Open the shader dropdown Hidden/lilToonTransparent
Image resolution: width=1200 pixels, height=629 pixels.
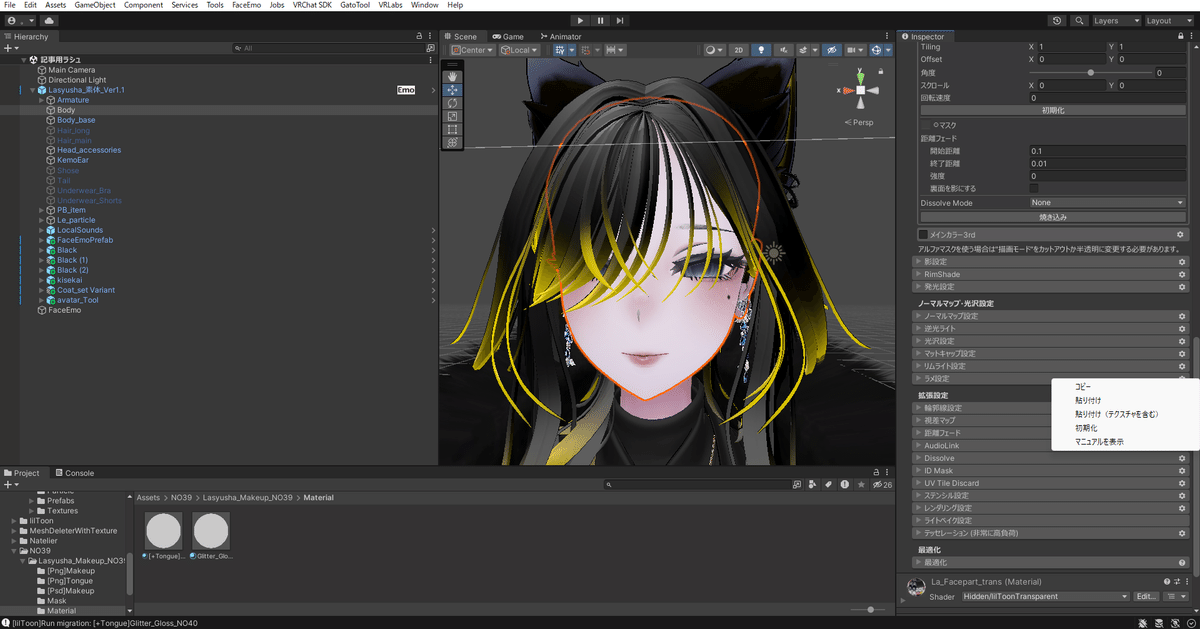(1044, 596)
